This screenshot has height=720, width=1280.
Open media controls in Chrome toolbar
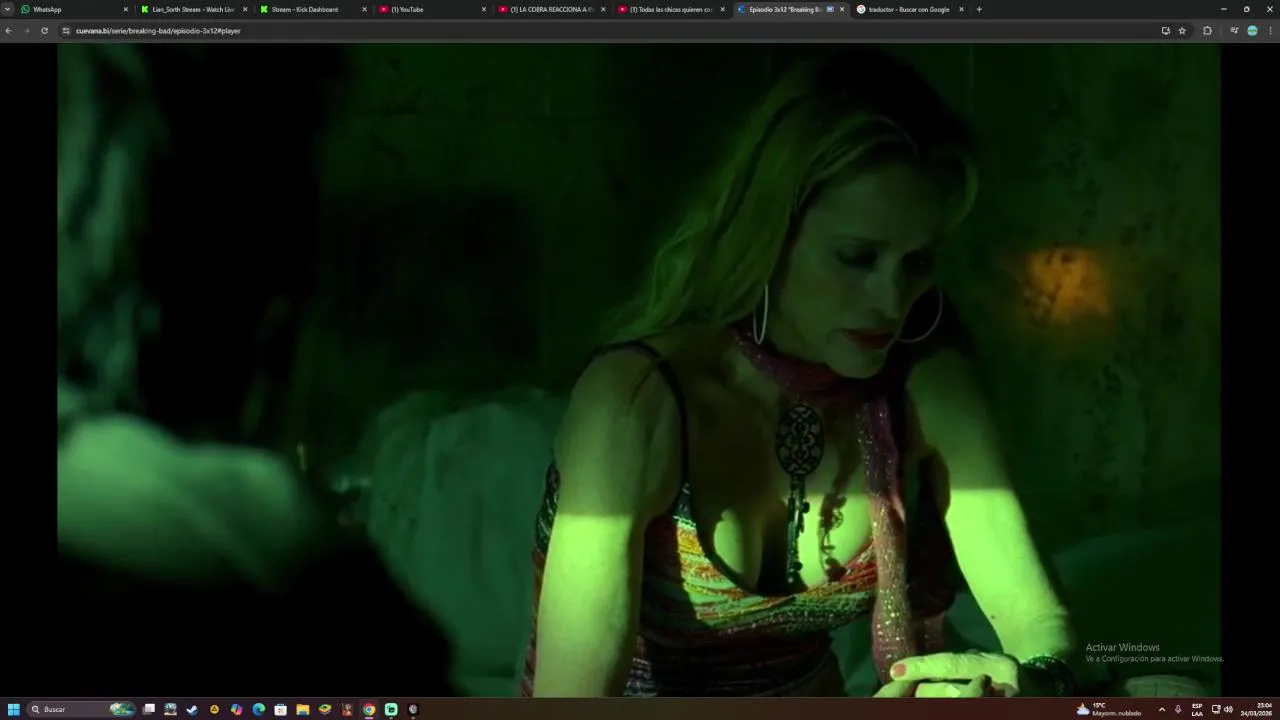pos(1234,31)
